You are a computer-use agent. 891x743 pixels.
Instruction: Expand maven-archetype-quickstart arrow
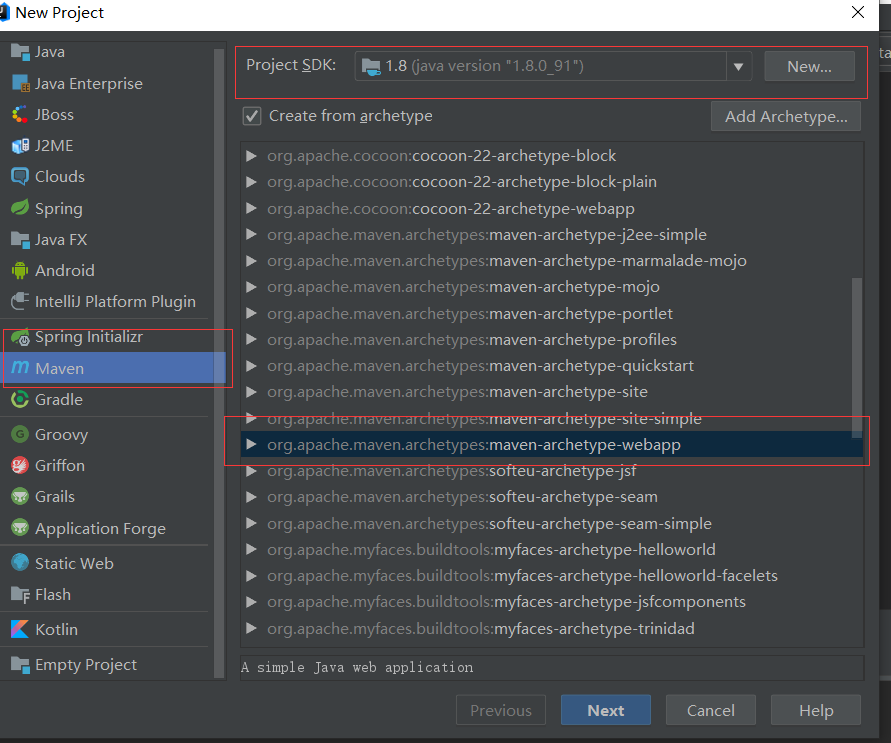pos(251,366)
